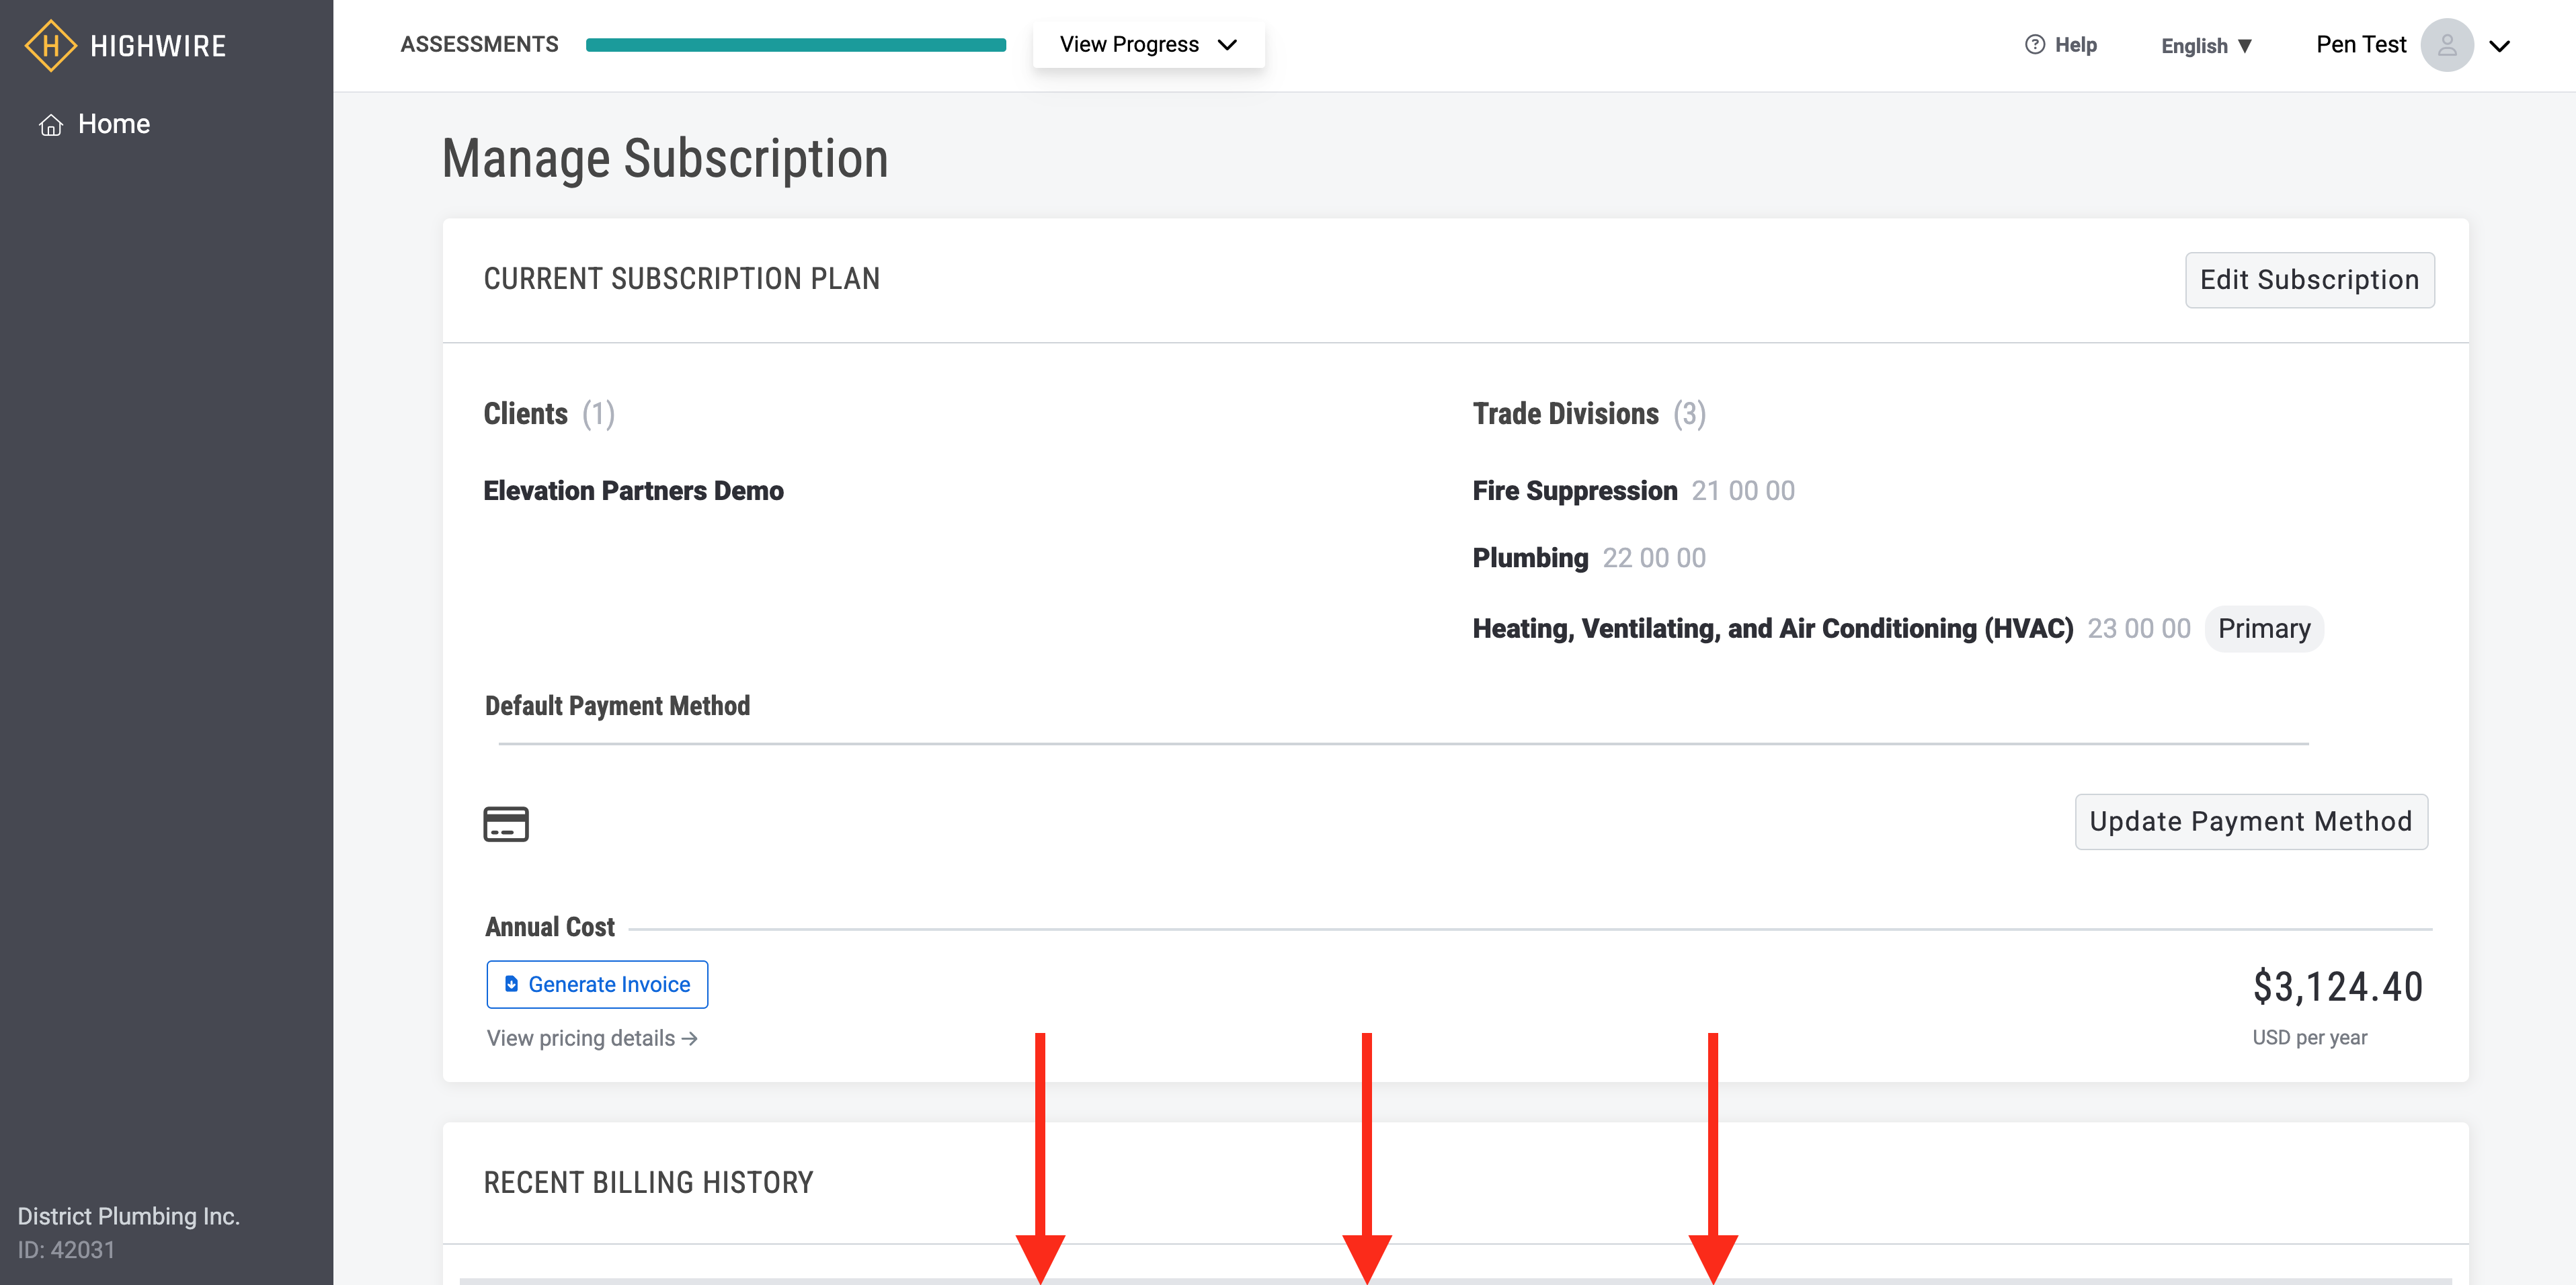Click the credit card payment icon

point(506,824)
